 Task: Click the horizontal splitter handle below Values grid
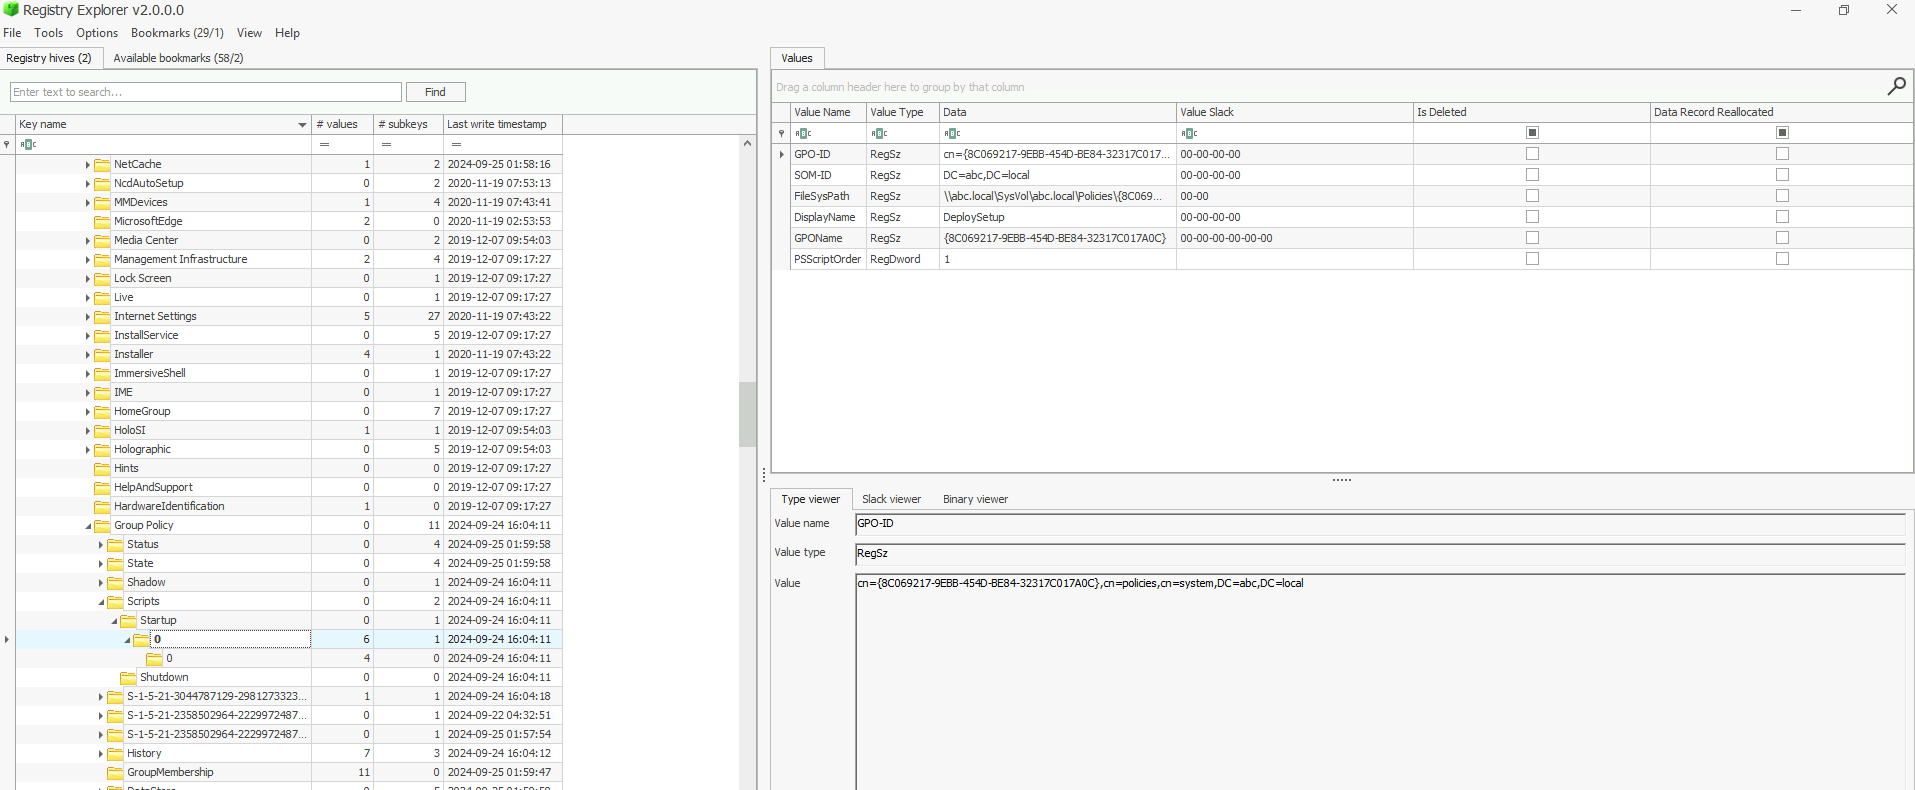(1342, 480)
